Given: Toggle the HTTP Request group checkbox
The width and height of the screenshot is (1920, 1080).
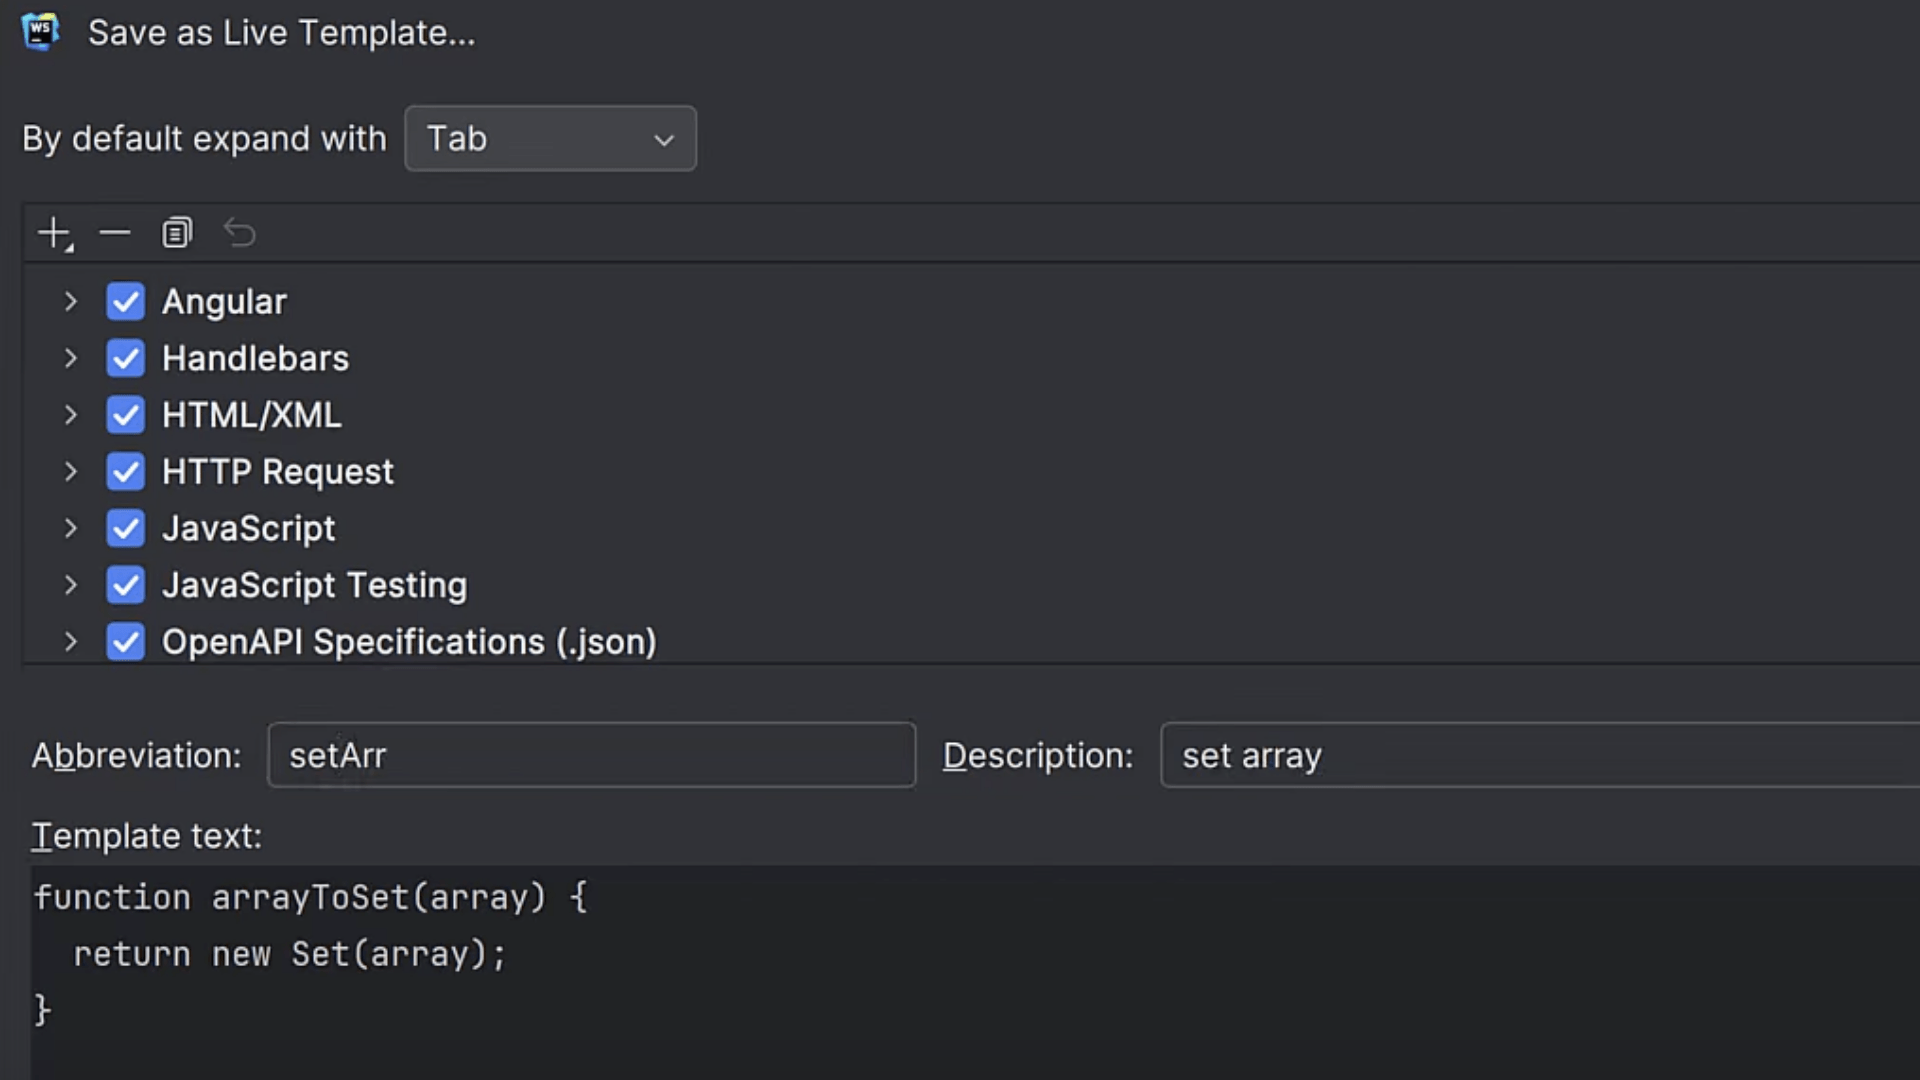Looking at the screenshot, I should pos(126,472).
